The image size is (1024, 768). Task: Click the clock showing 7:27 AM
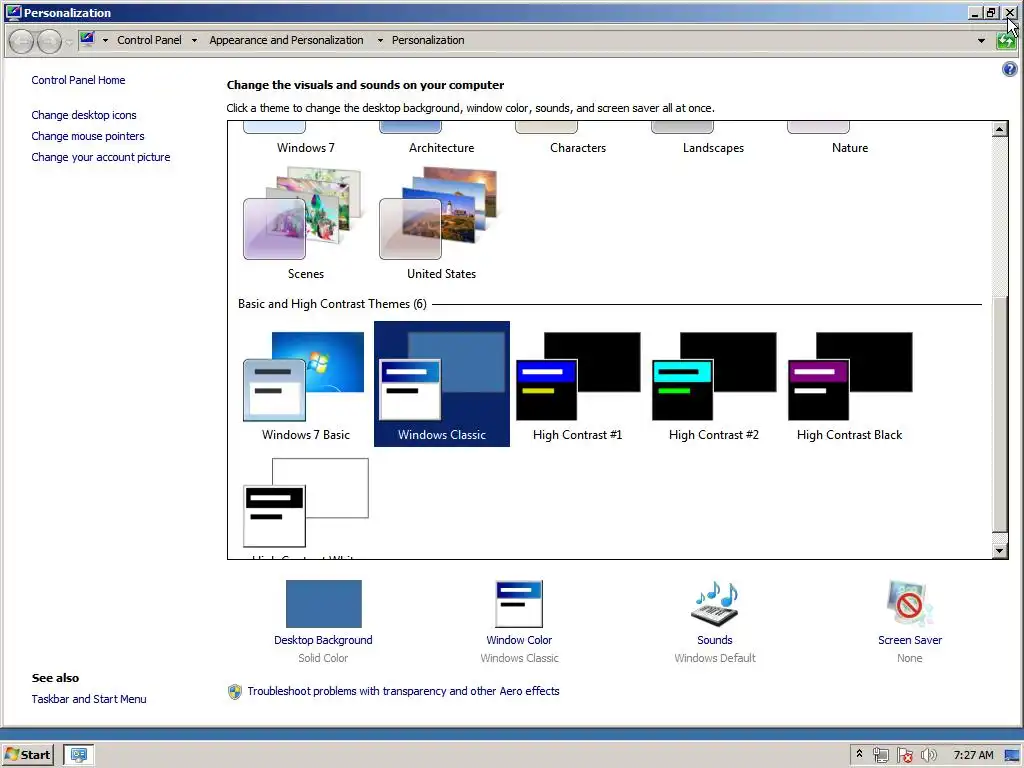point(973,756)
